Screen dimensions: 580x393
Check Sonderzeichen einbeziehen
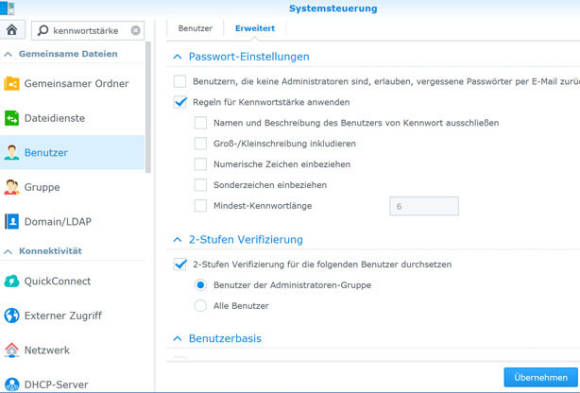coord(200,185)
